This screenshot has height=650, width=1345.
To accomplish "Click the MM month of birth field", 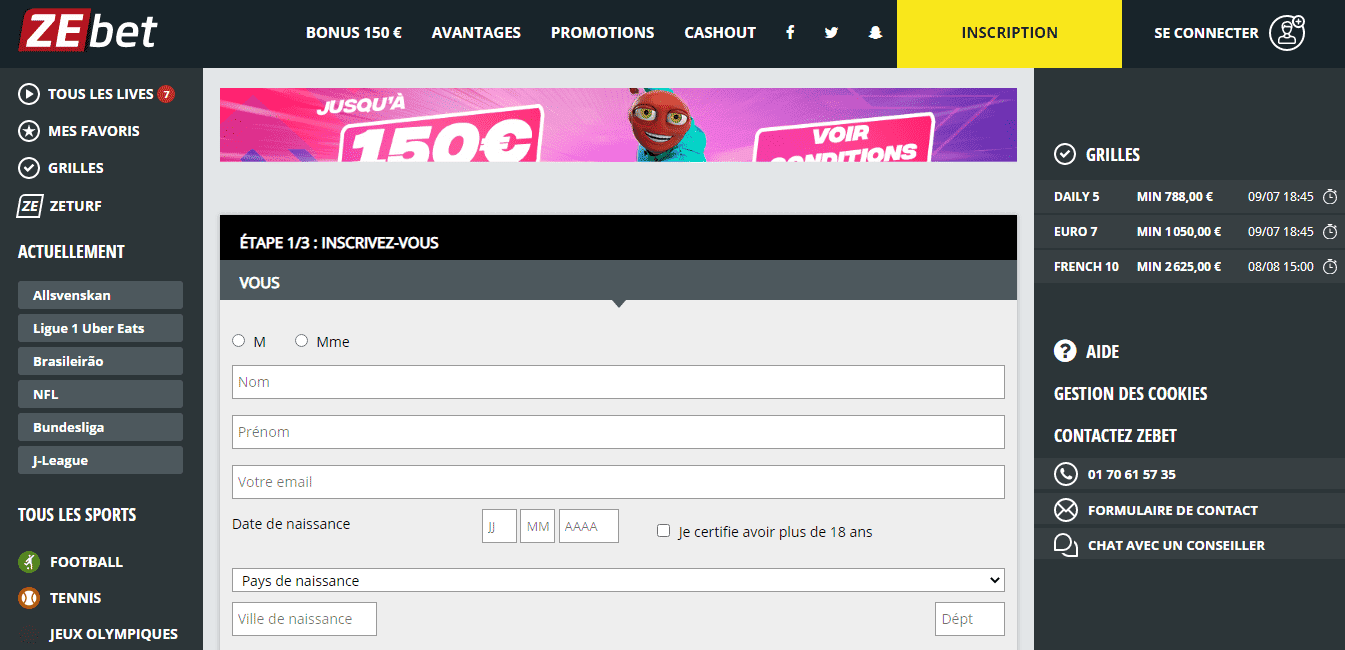I will [538, 526].
